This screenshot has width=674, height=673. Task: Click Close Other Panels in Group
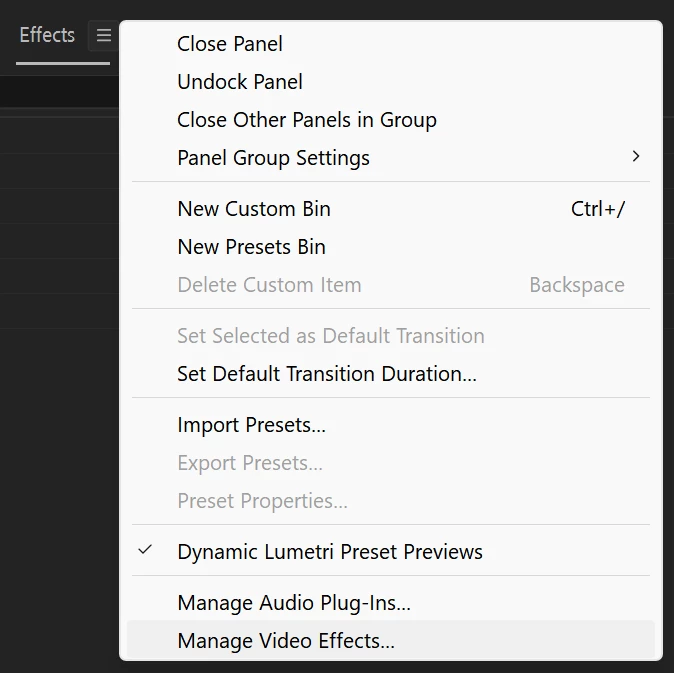tap(307, 120)
